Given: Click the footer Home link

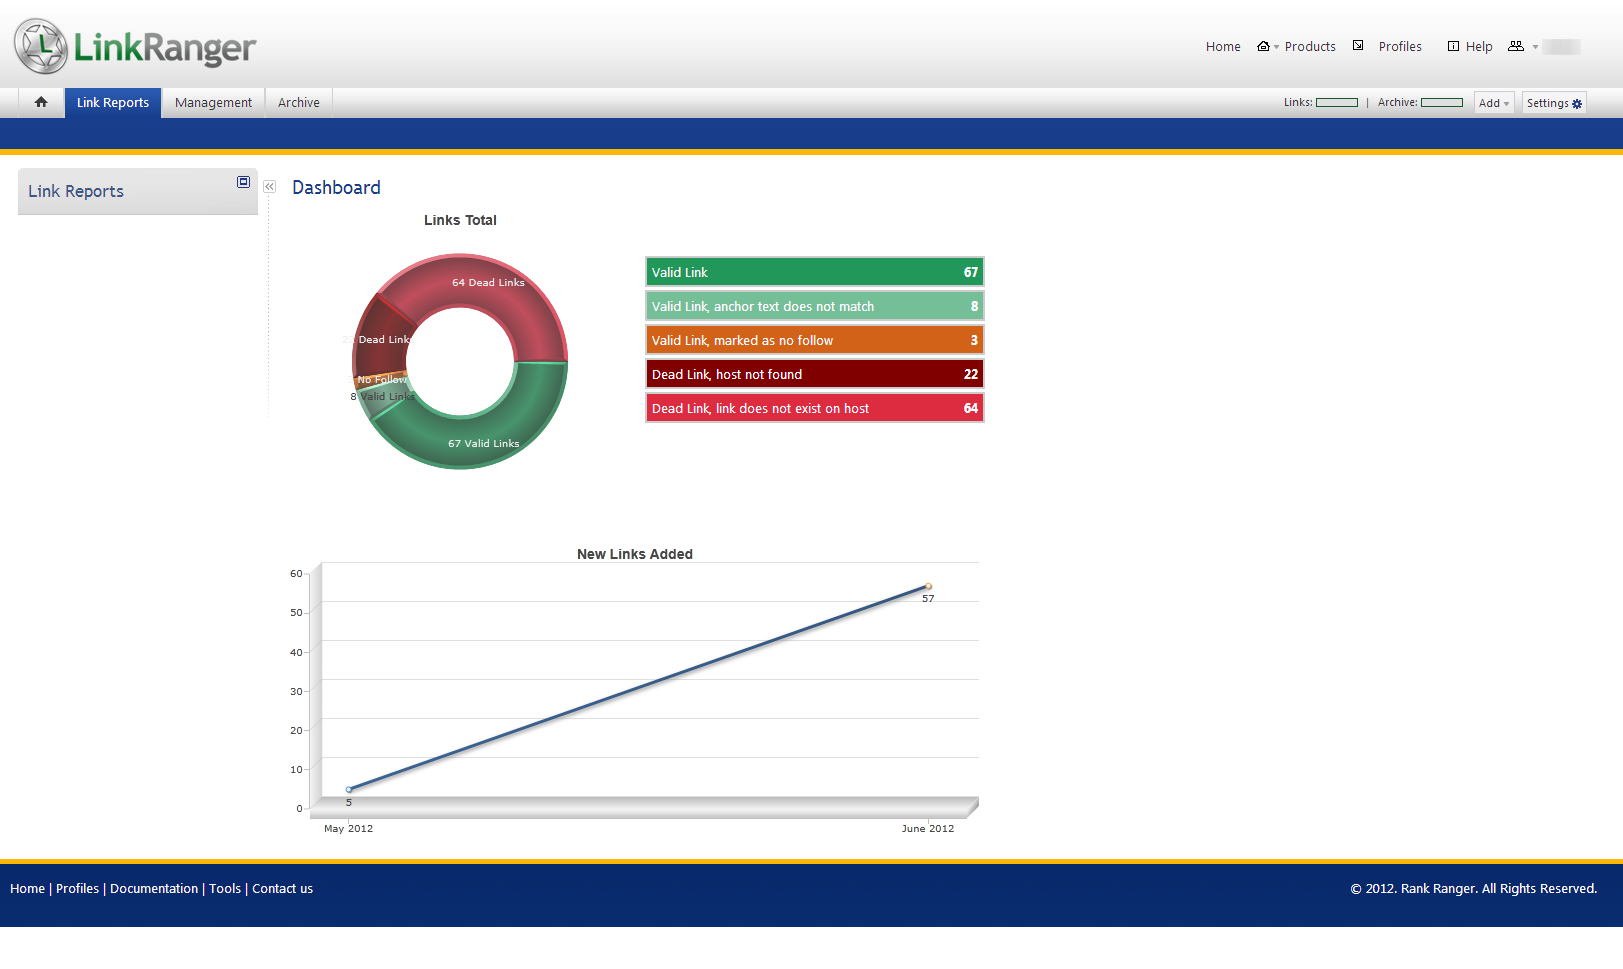Looking at the screenshot, I should click(27, 889).
